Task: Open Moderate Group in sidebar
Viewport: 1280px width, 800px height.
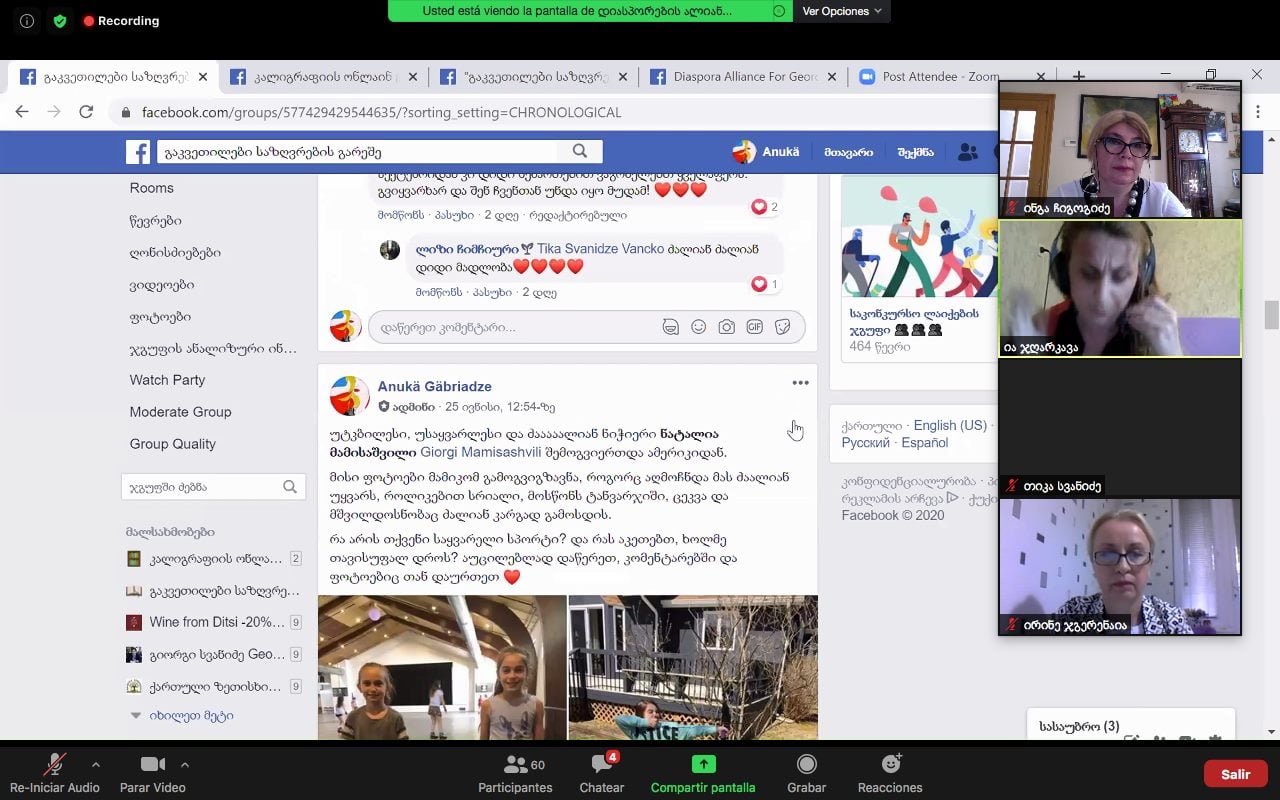Action: point(180,412)
